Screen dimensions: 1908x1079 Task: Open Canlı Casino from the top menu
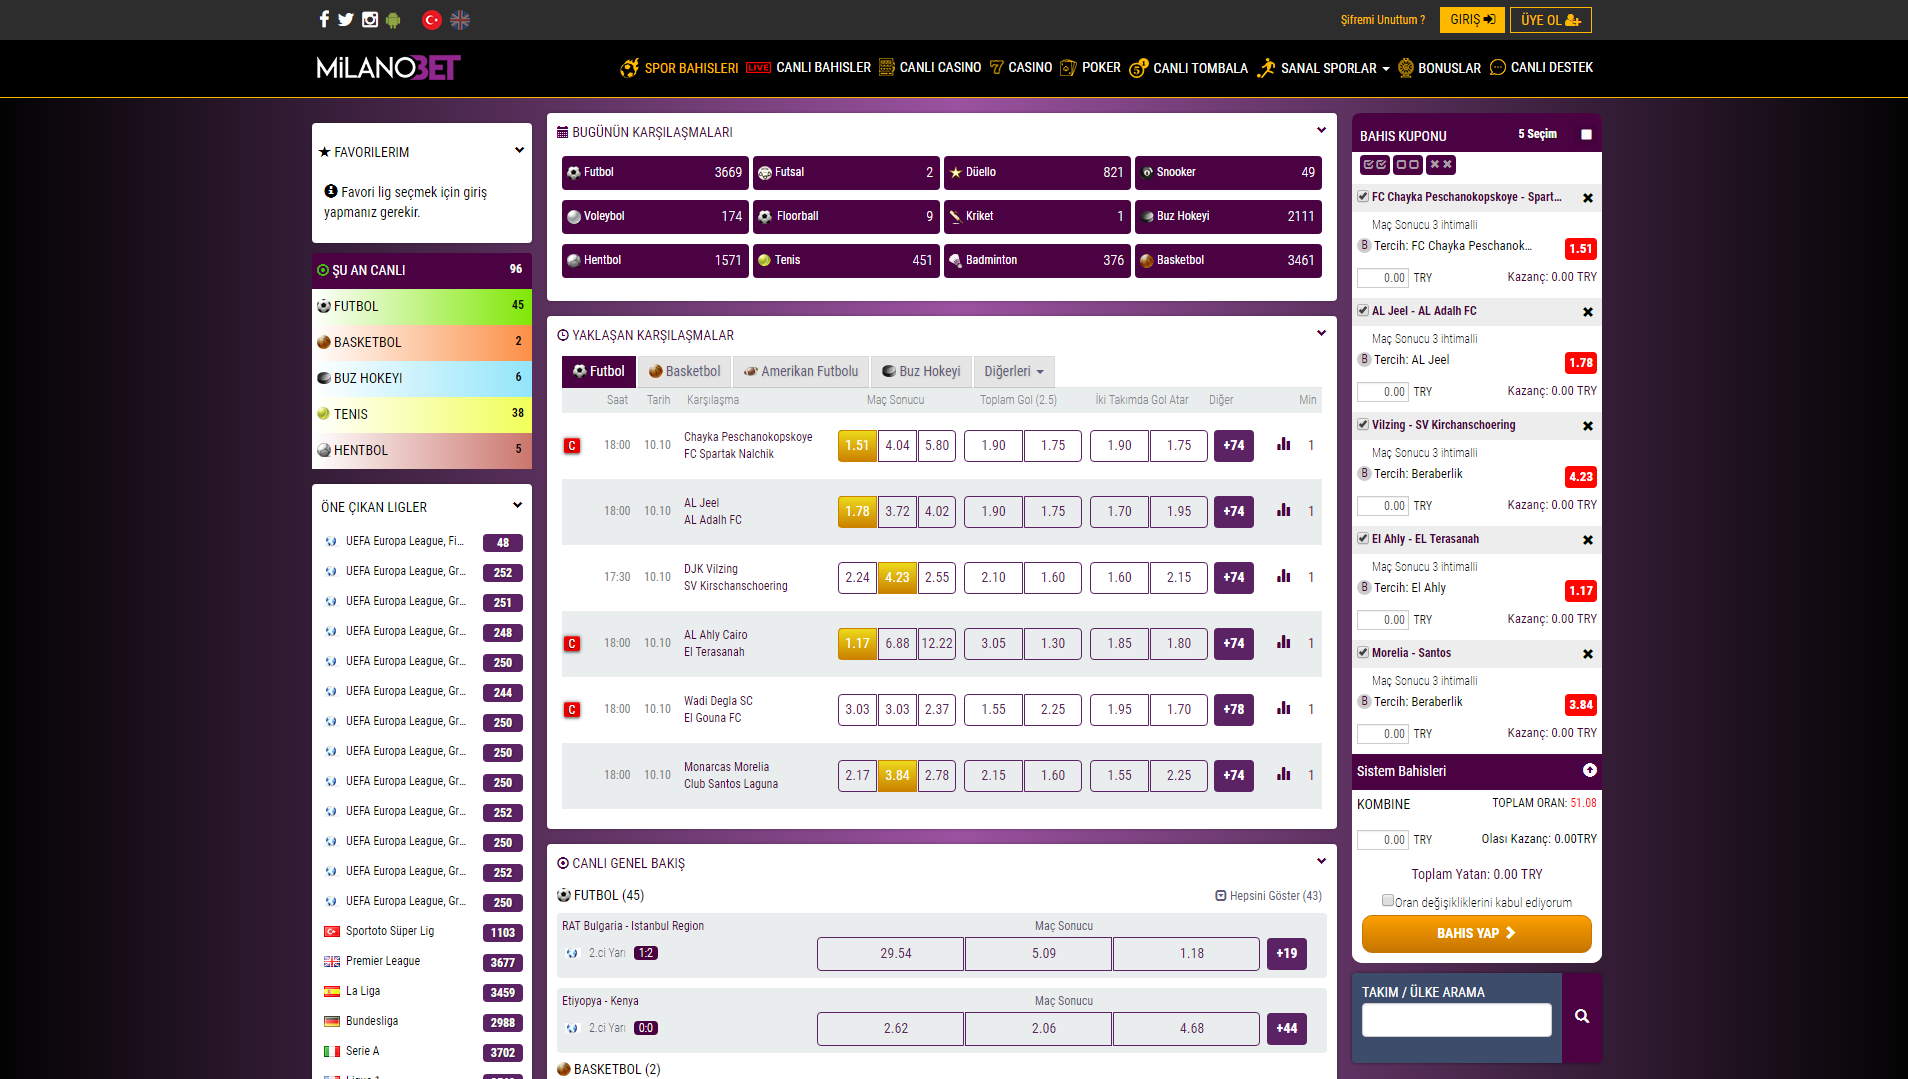930,68
